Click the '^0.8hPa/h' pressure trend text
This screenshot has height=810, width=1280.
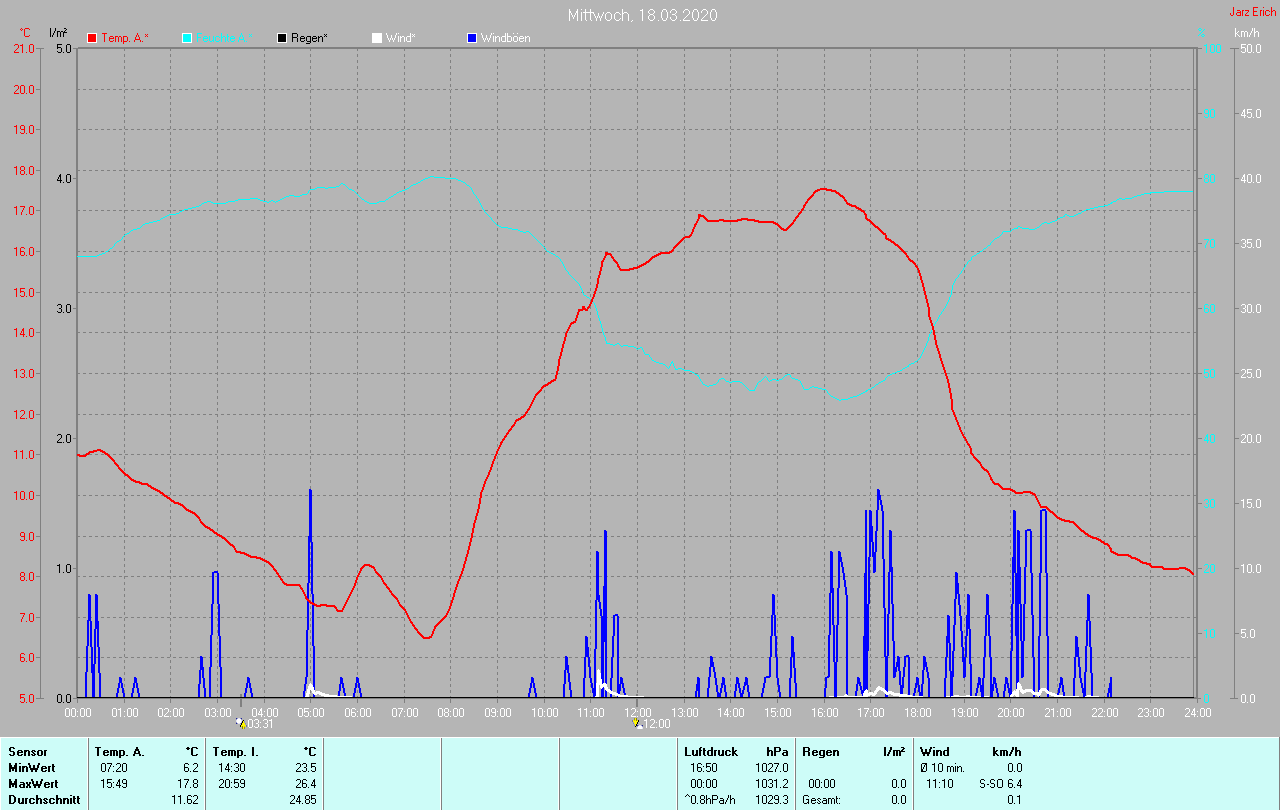coord(710,800)
